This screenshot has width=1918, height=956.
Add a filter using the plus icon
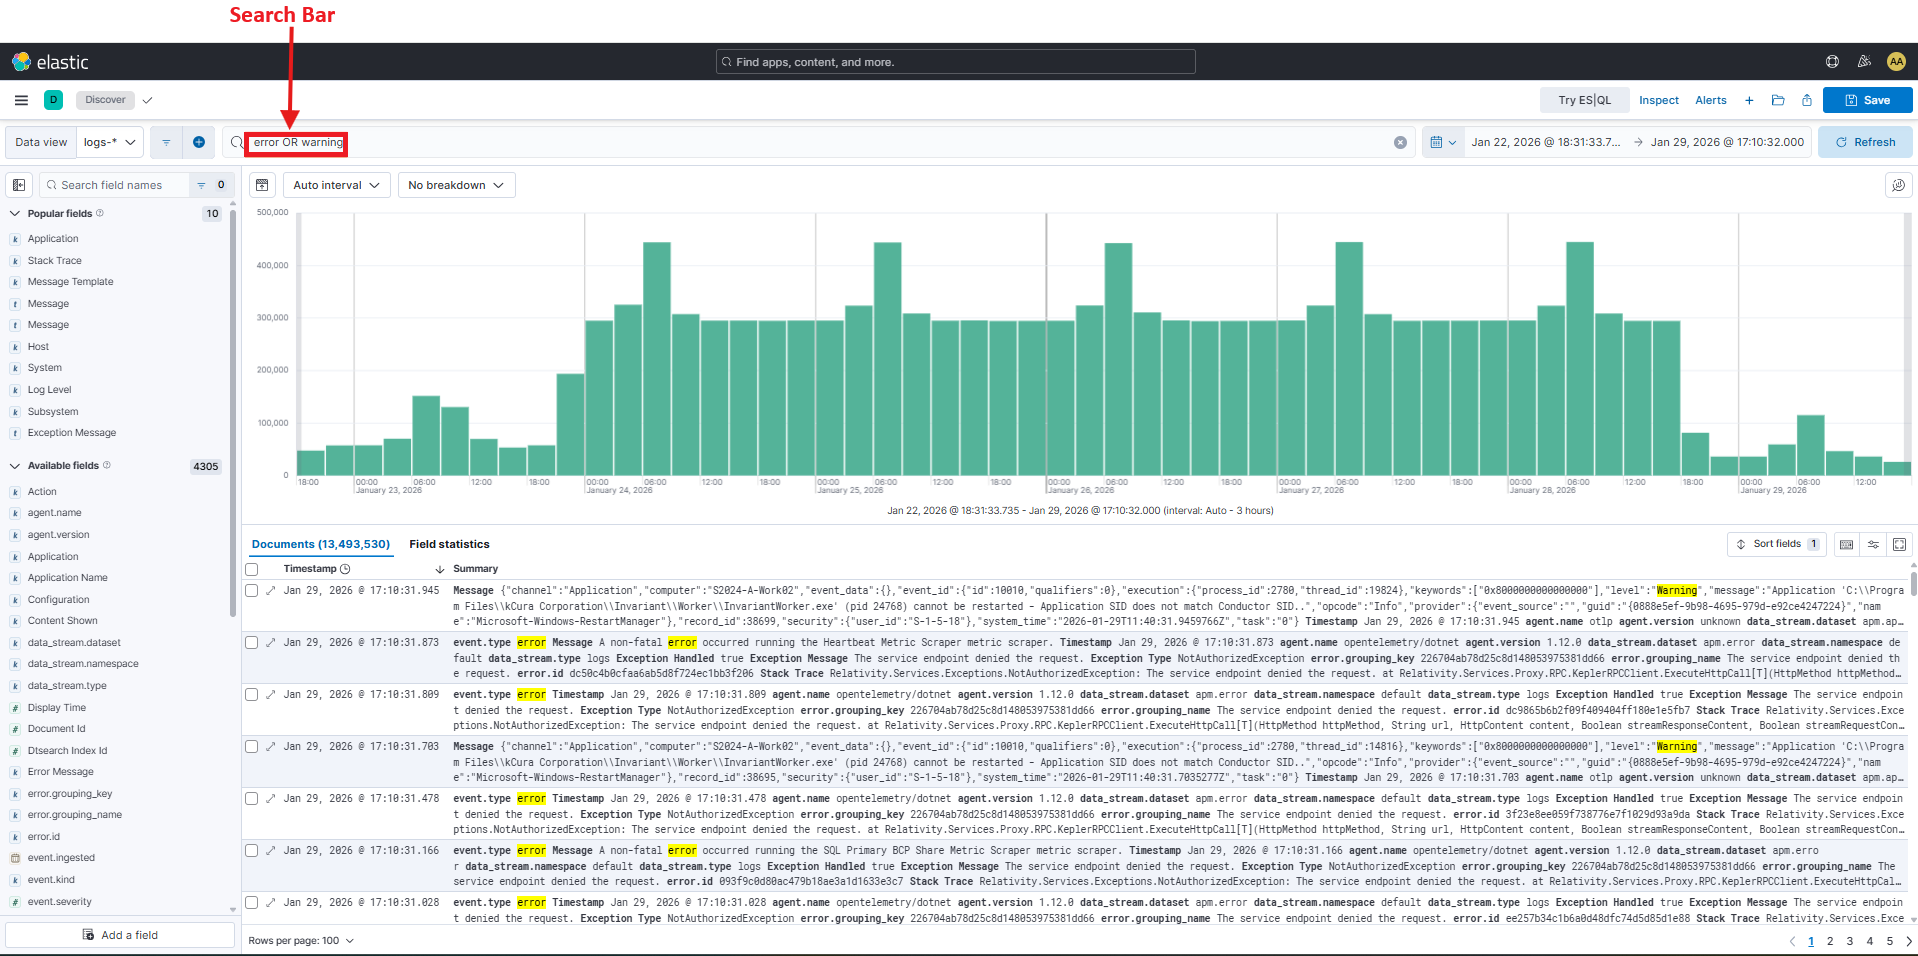pos(199,142)
